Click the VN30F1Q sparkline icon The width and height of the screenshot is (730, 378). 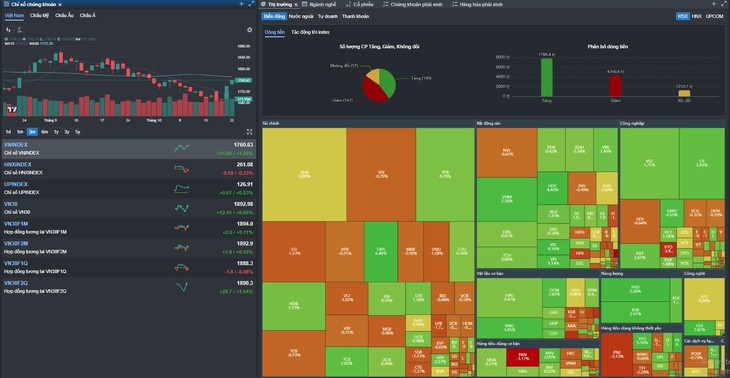[182, 267]
